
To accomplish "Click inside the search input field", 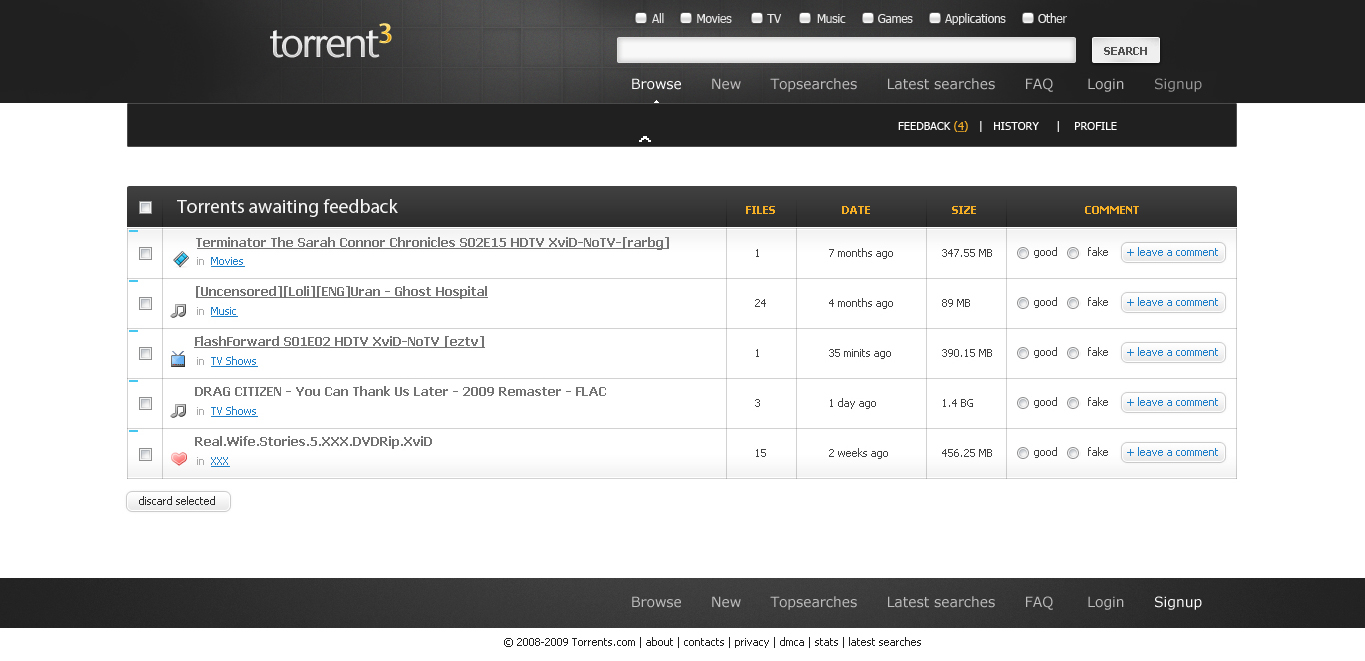I will (x=845, y=49).
